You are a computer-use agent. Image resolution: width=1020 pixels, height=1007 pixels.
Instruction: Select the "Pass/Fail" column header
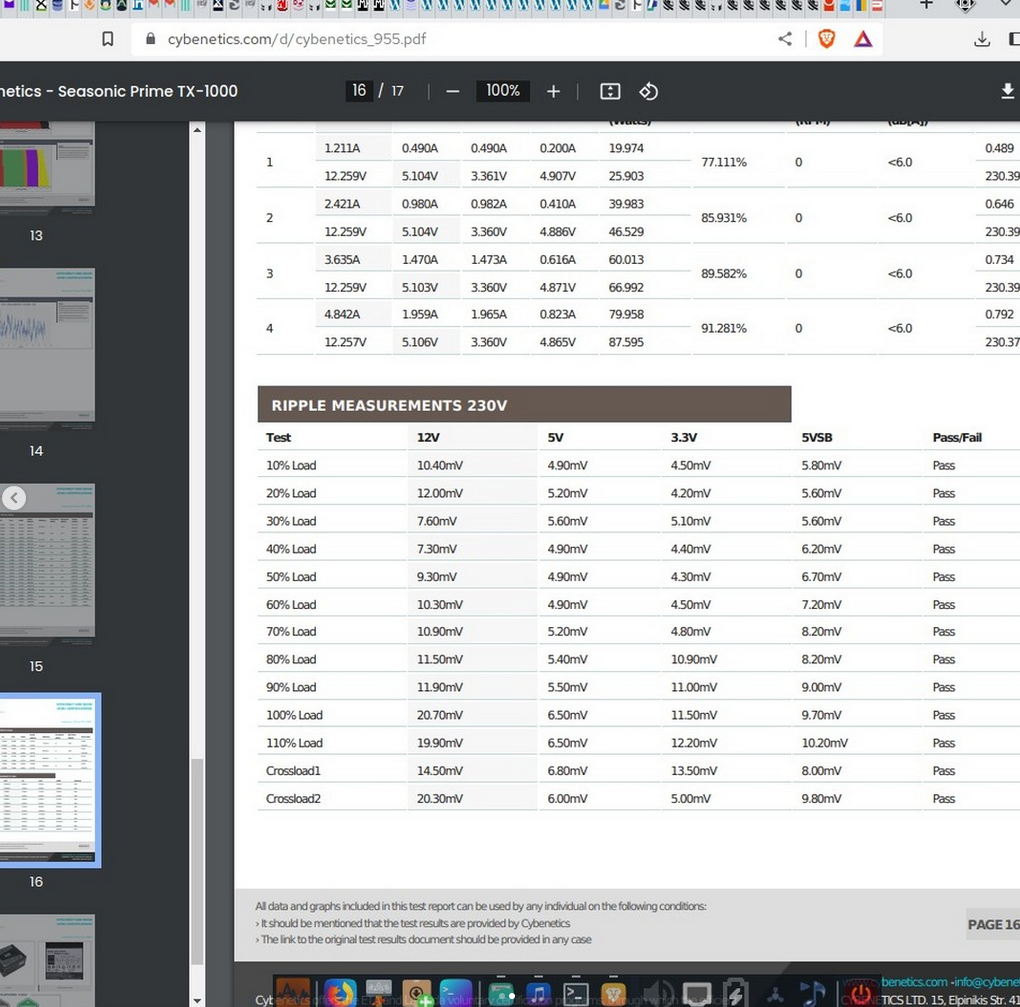point(957,438)
